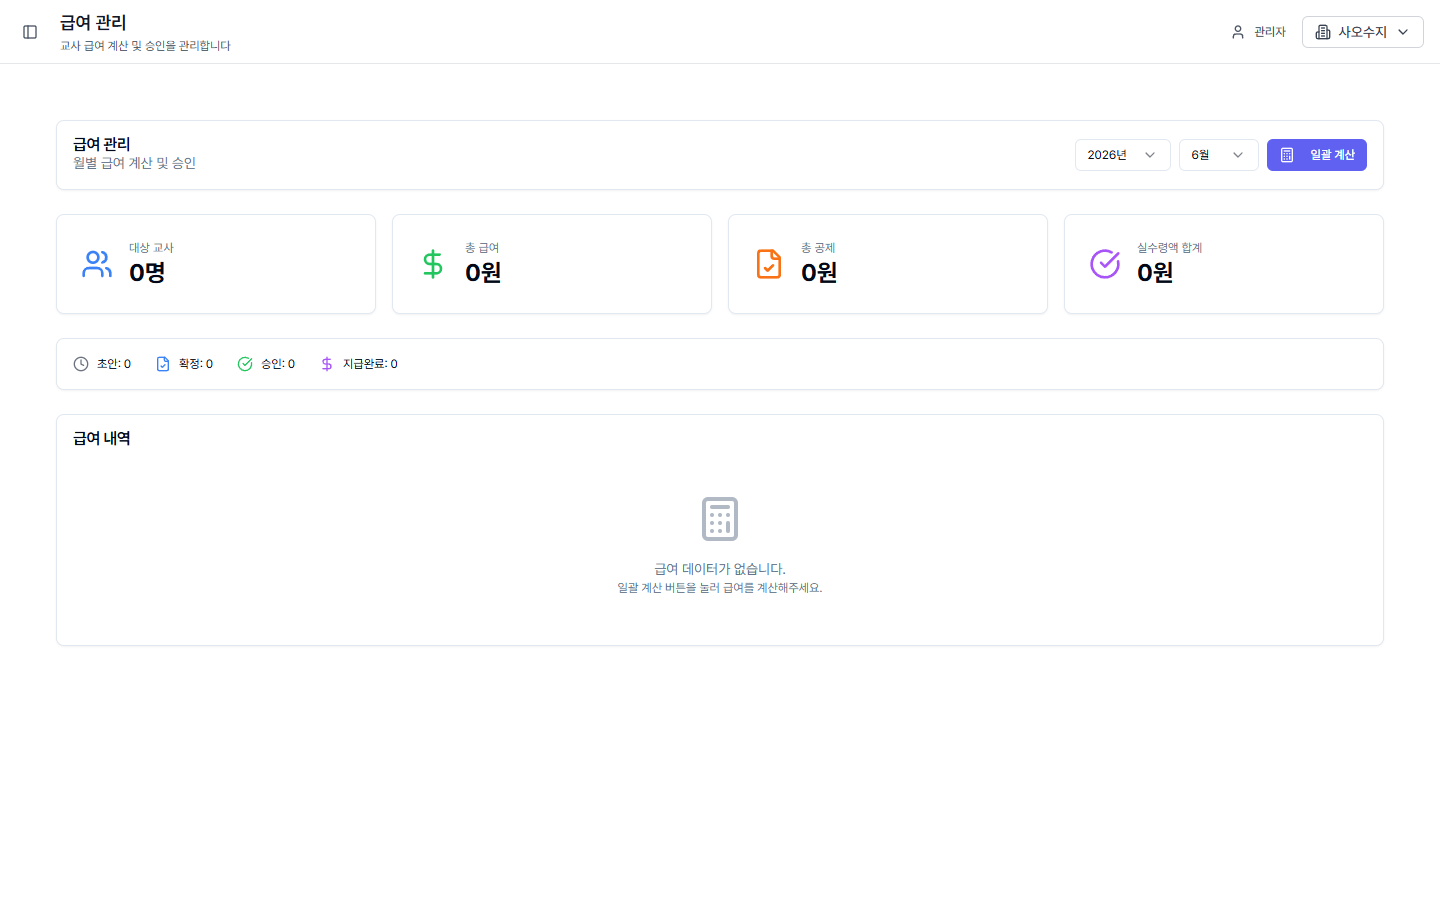
Task: Toggle the sidebar panel icon
Action: coord(30,32)
